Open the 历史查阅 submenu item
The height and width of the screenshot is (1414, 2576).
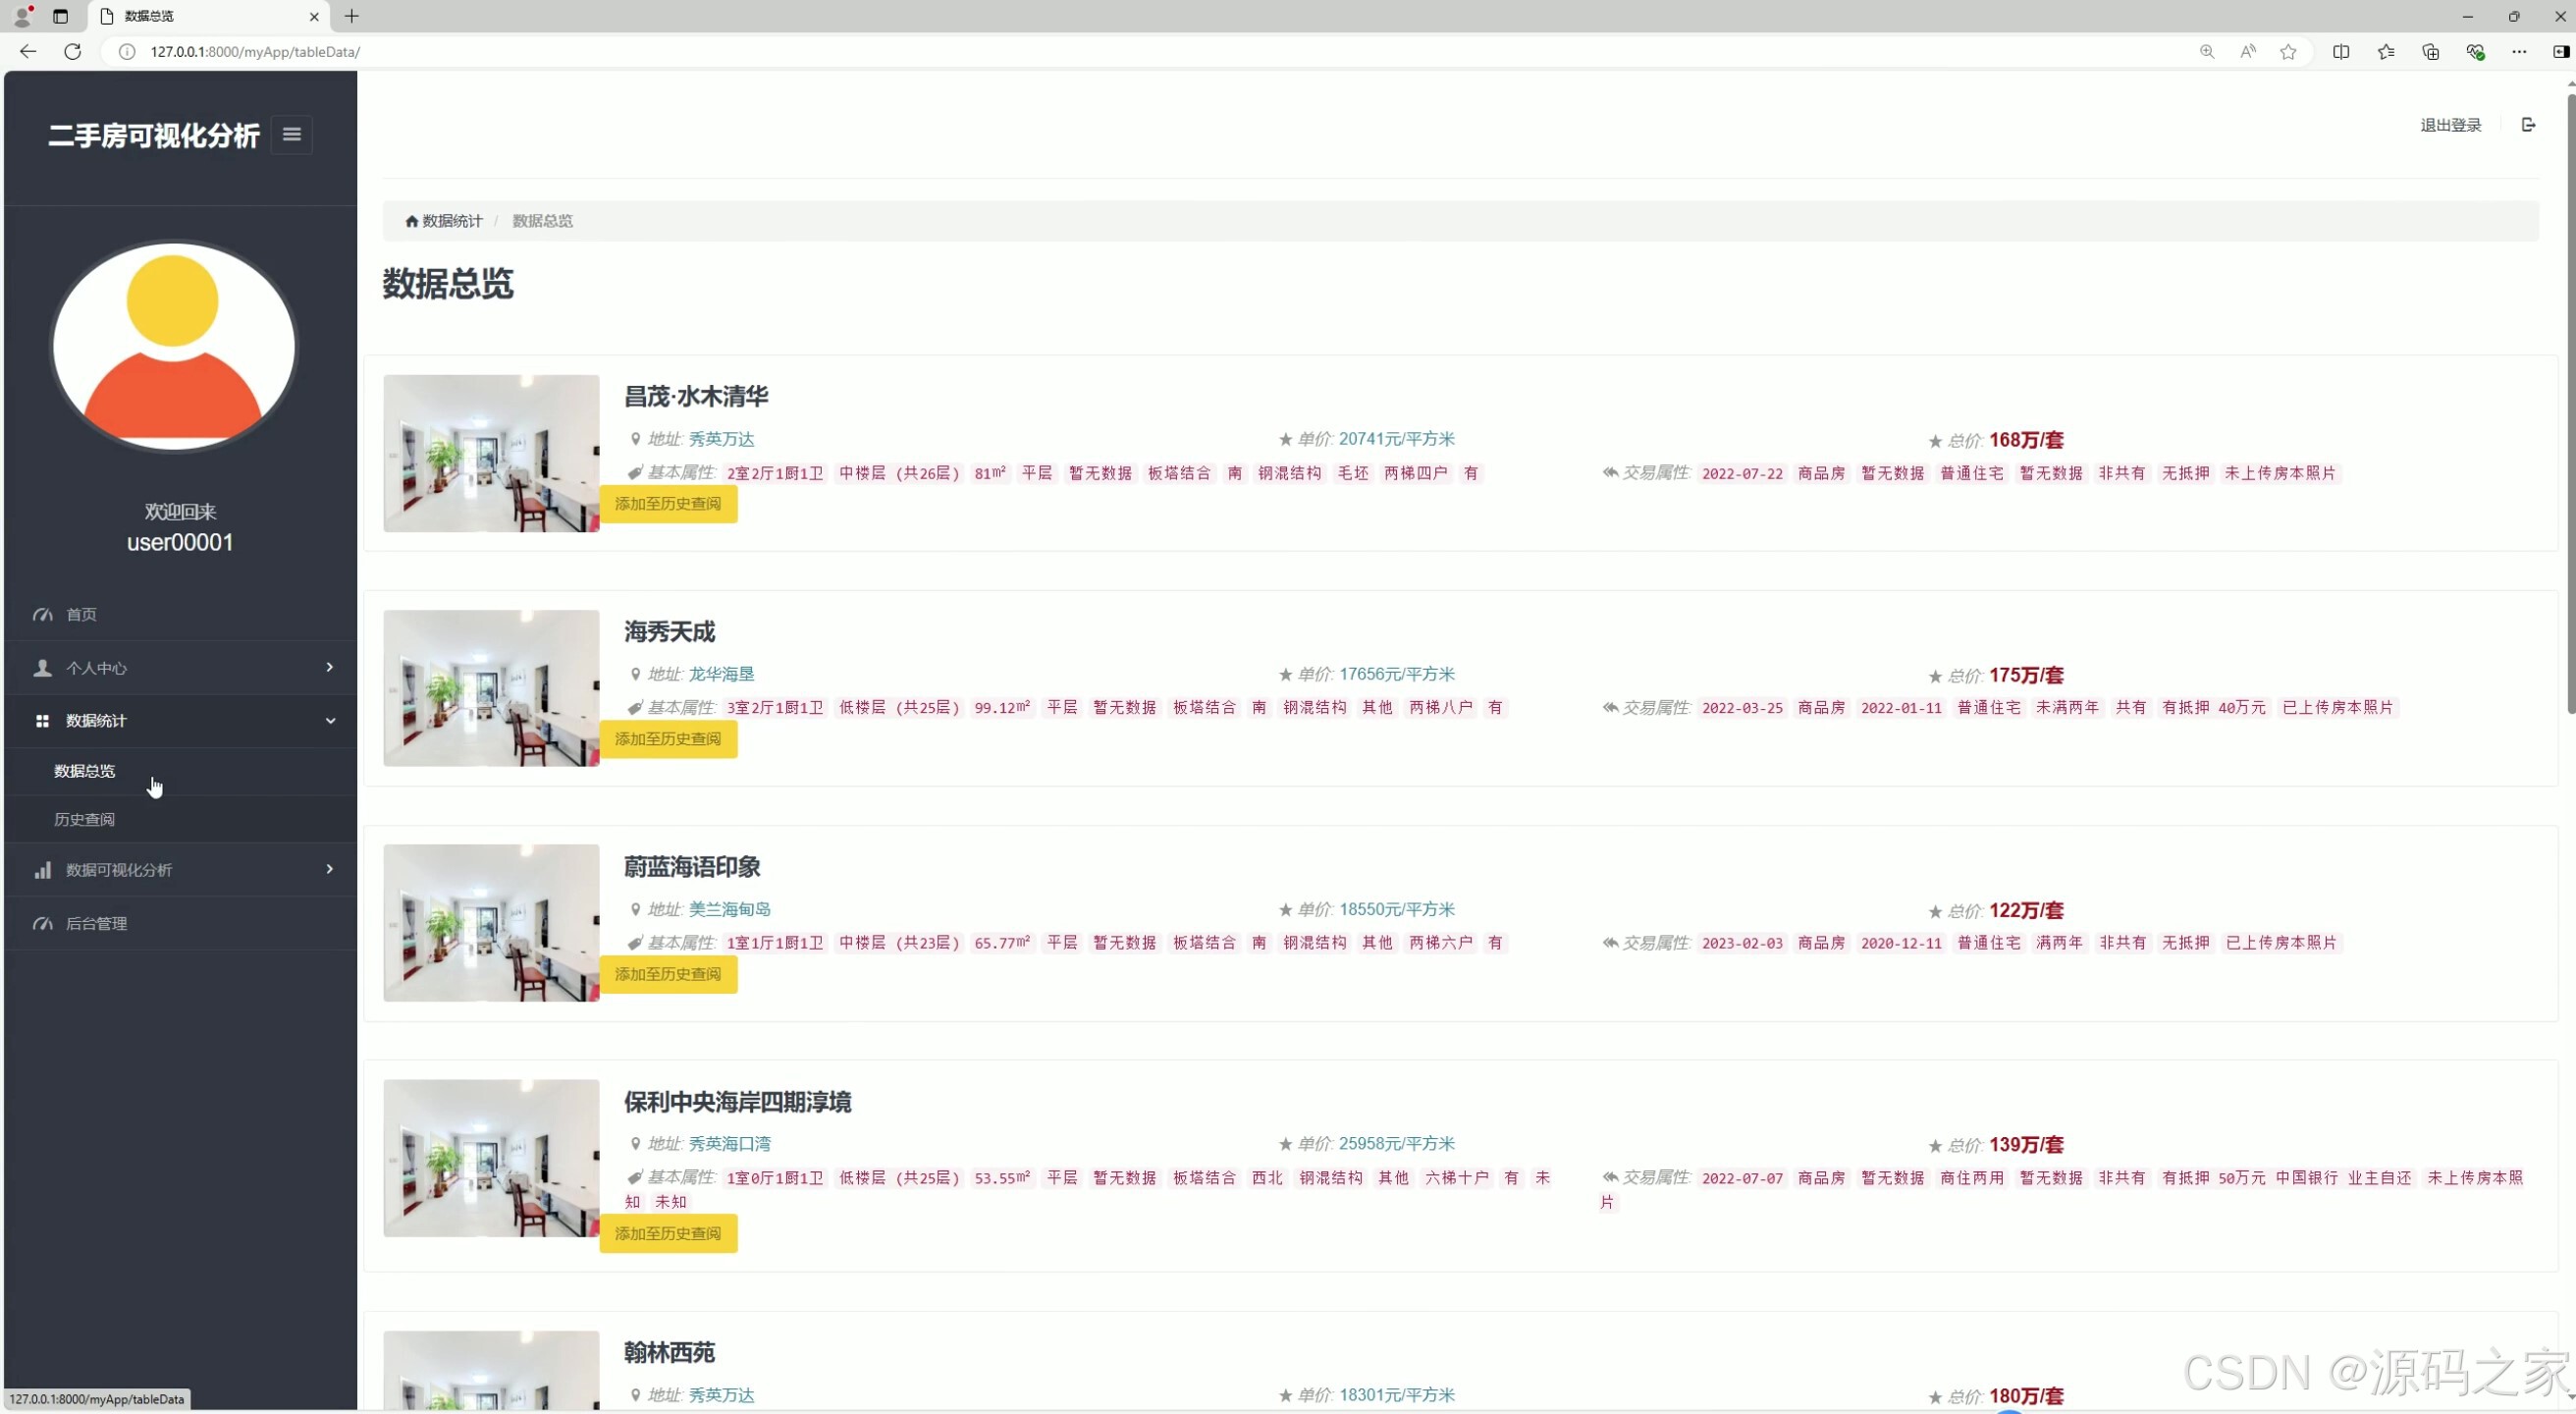tap(84, 819)
